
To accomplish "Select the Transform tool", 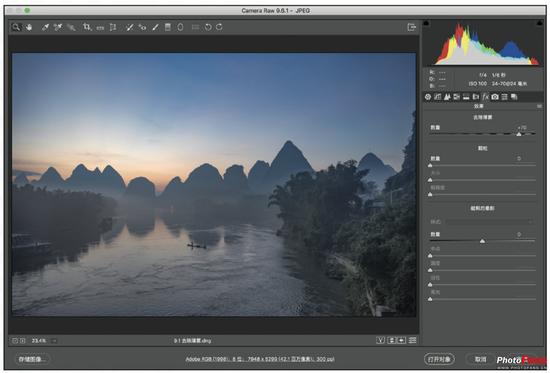I will coord(113,27).
